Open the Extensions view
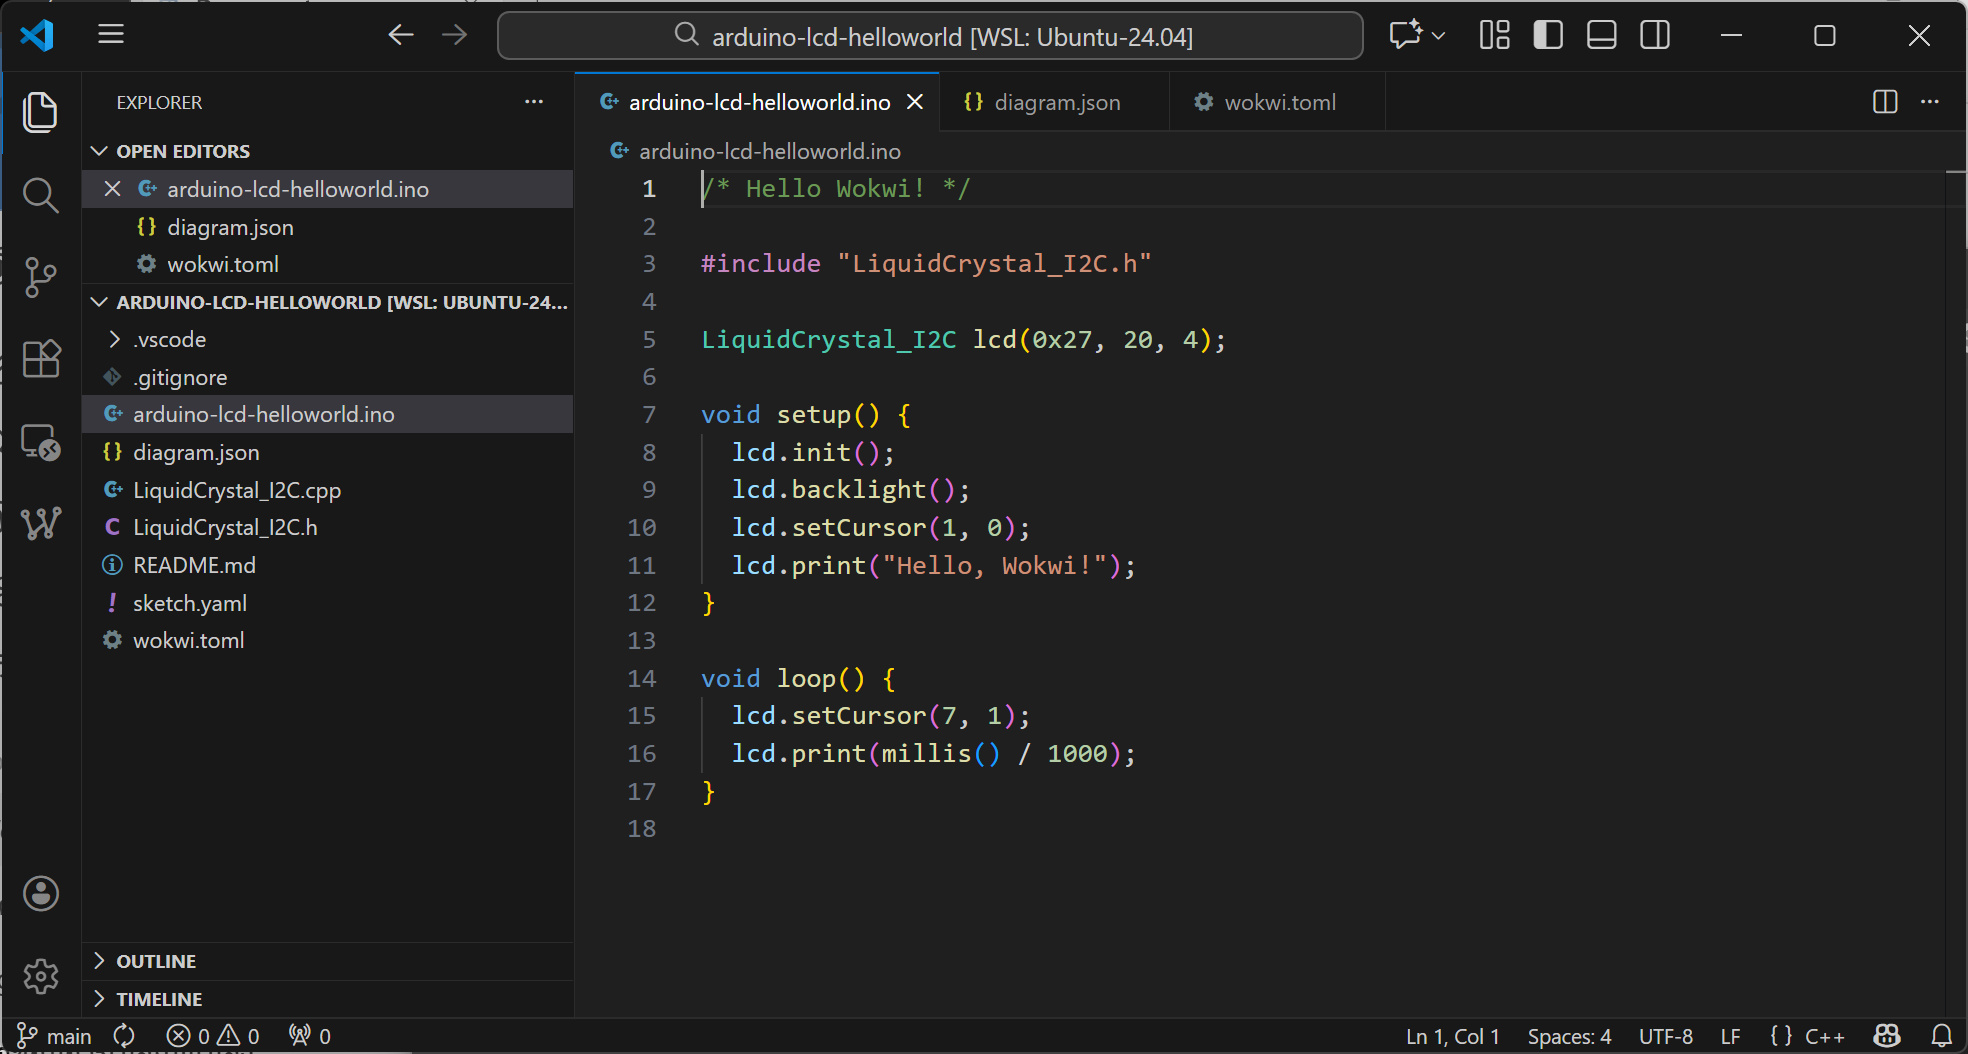 pyautogui.click(x=40, y=359)
